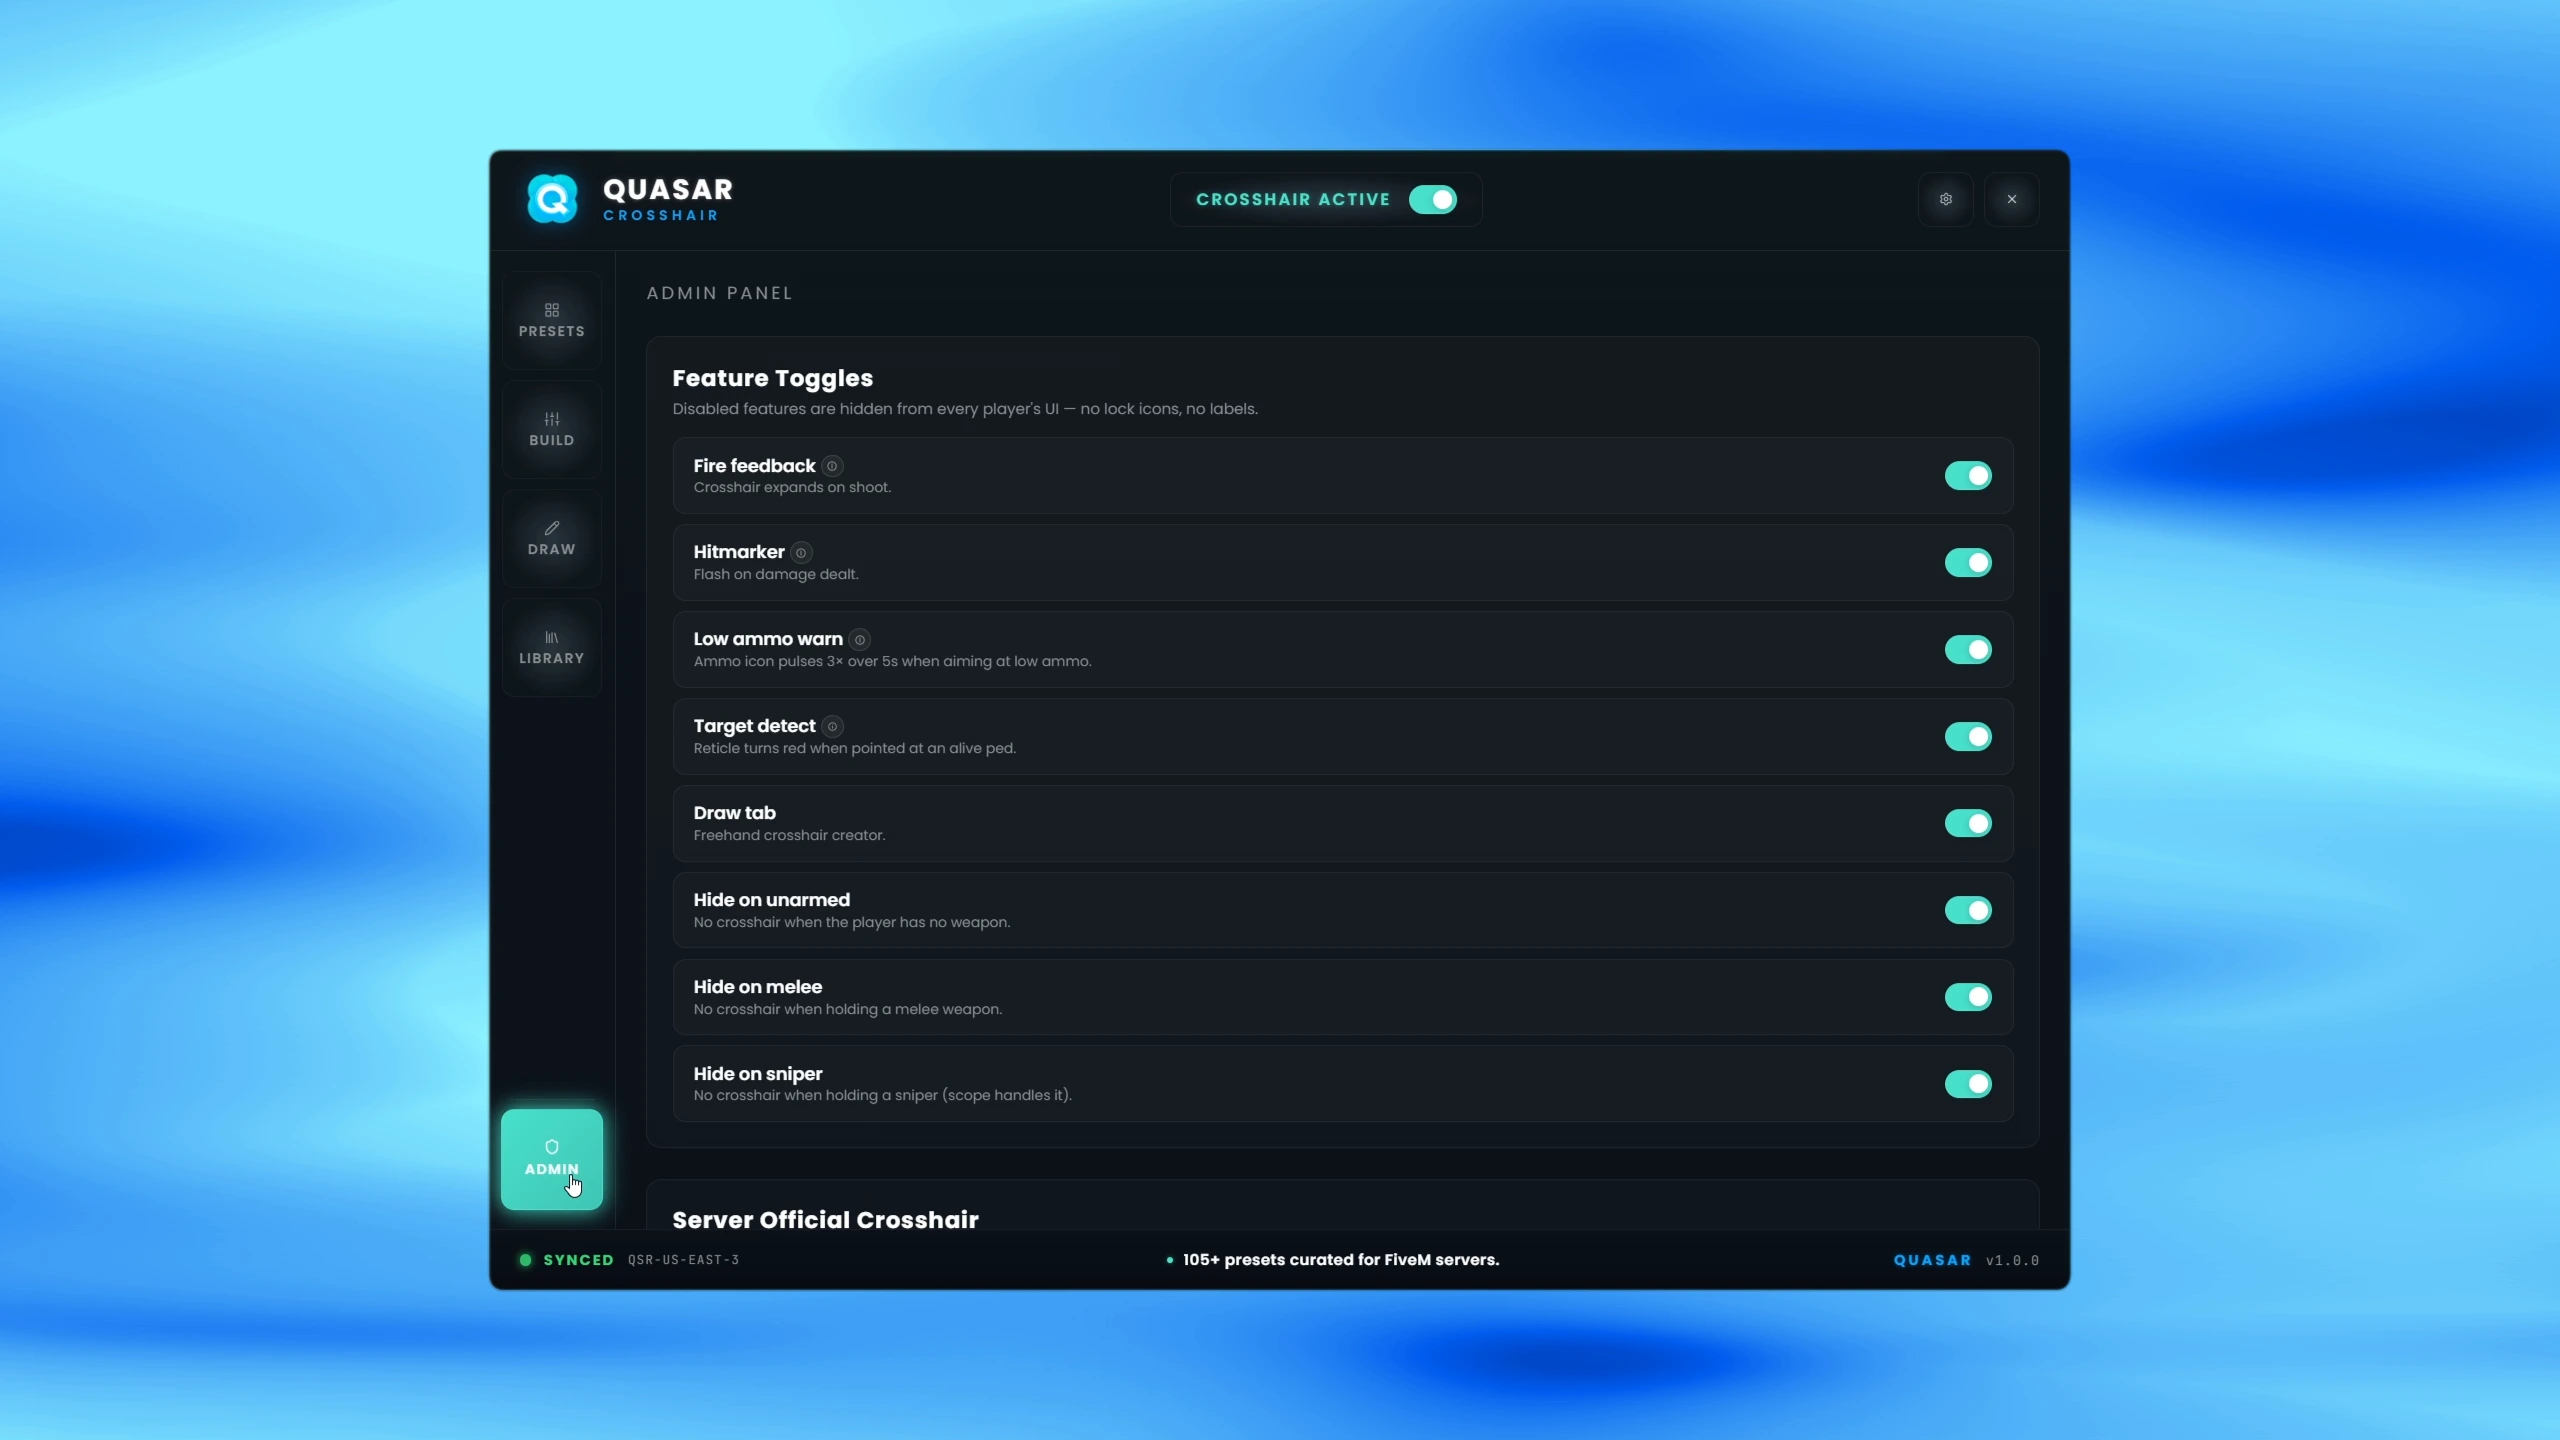The height and width of the screenshot is (1440, 2560).
Task: Close the Quasar Crosshair panel
Action: [x=2011, y=199]
